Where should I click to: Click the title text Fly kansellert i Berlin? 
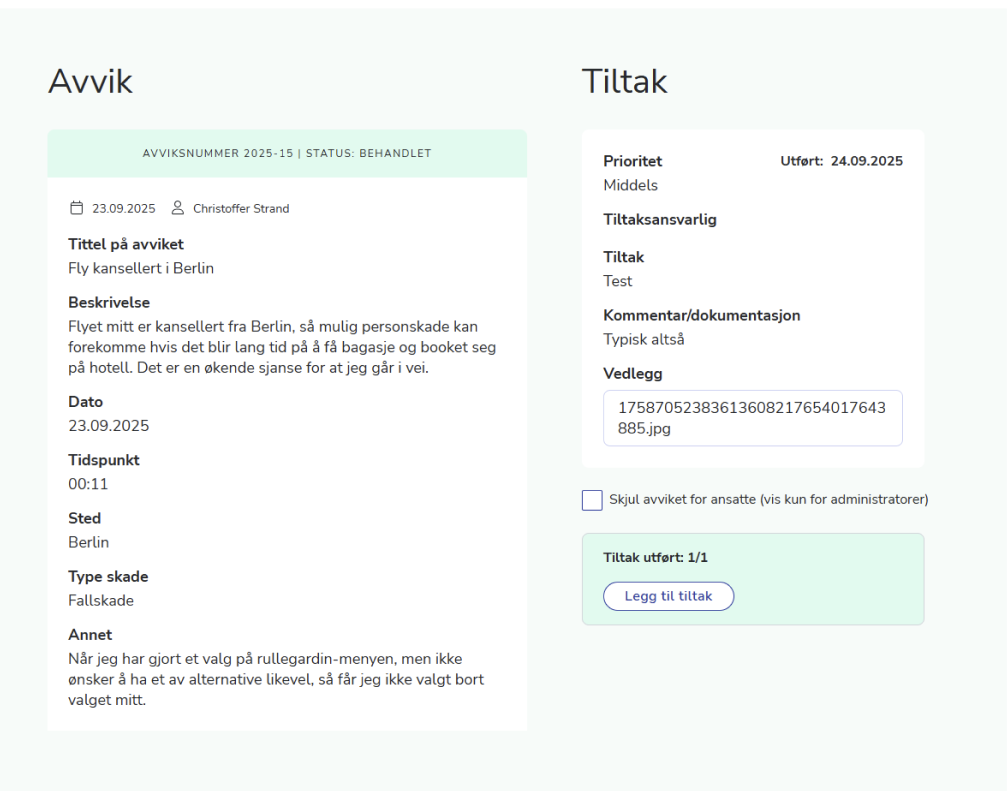pos(141,268)
